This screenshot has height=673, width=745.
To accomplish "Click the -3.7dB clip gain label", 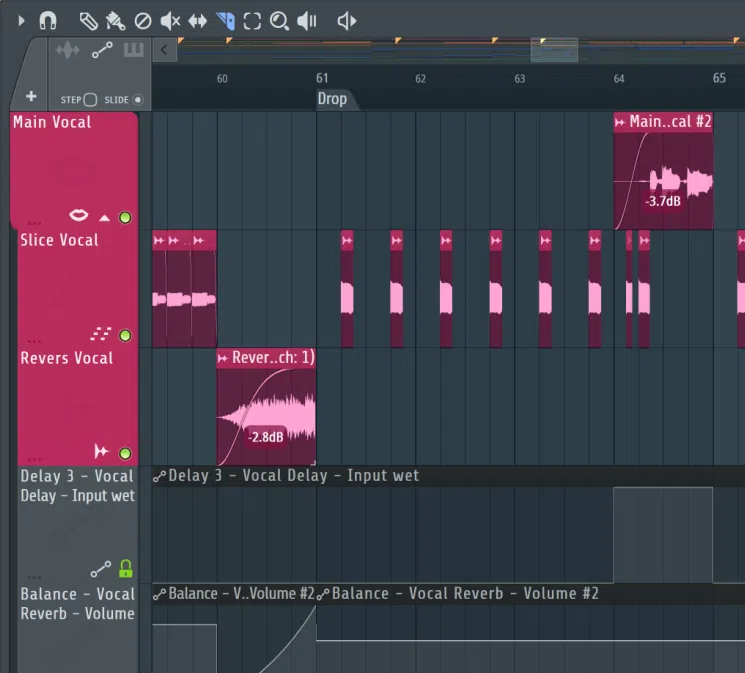I will 663,201.
